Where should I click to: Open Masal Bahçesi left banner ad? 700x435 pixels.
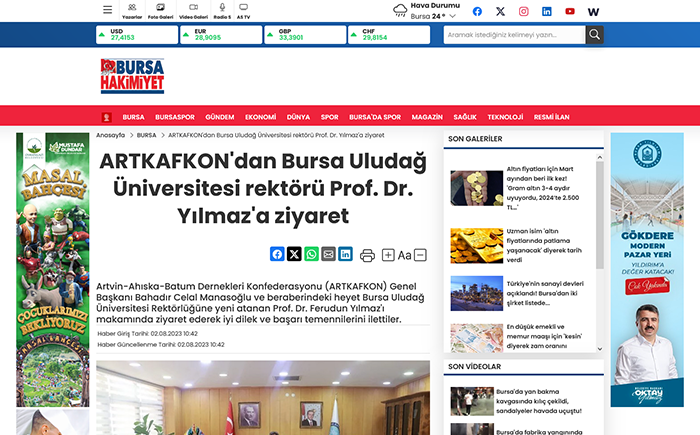[53, 269]
